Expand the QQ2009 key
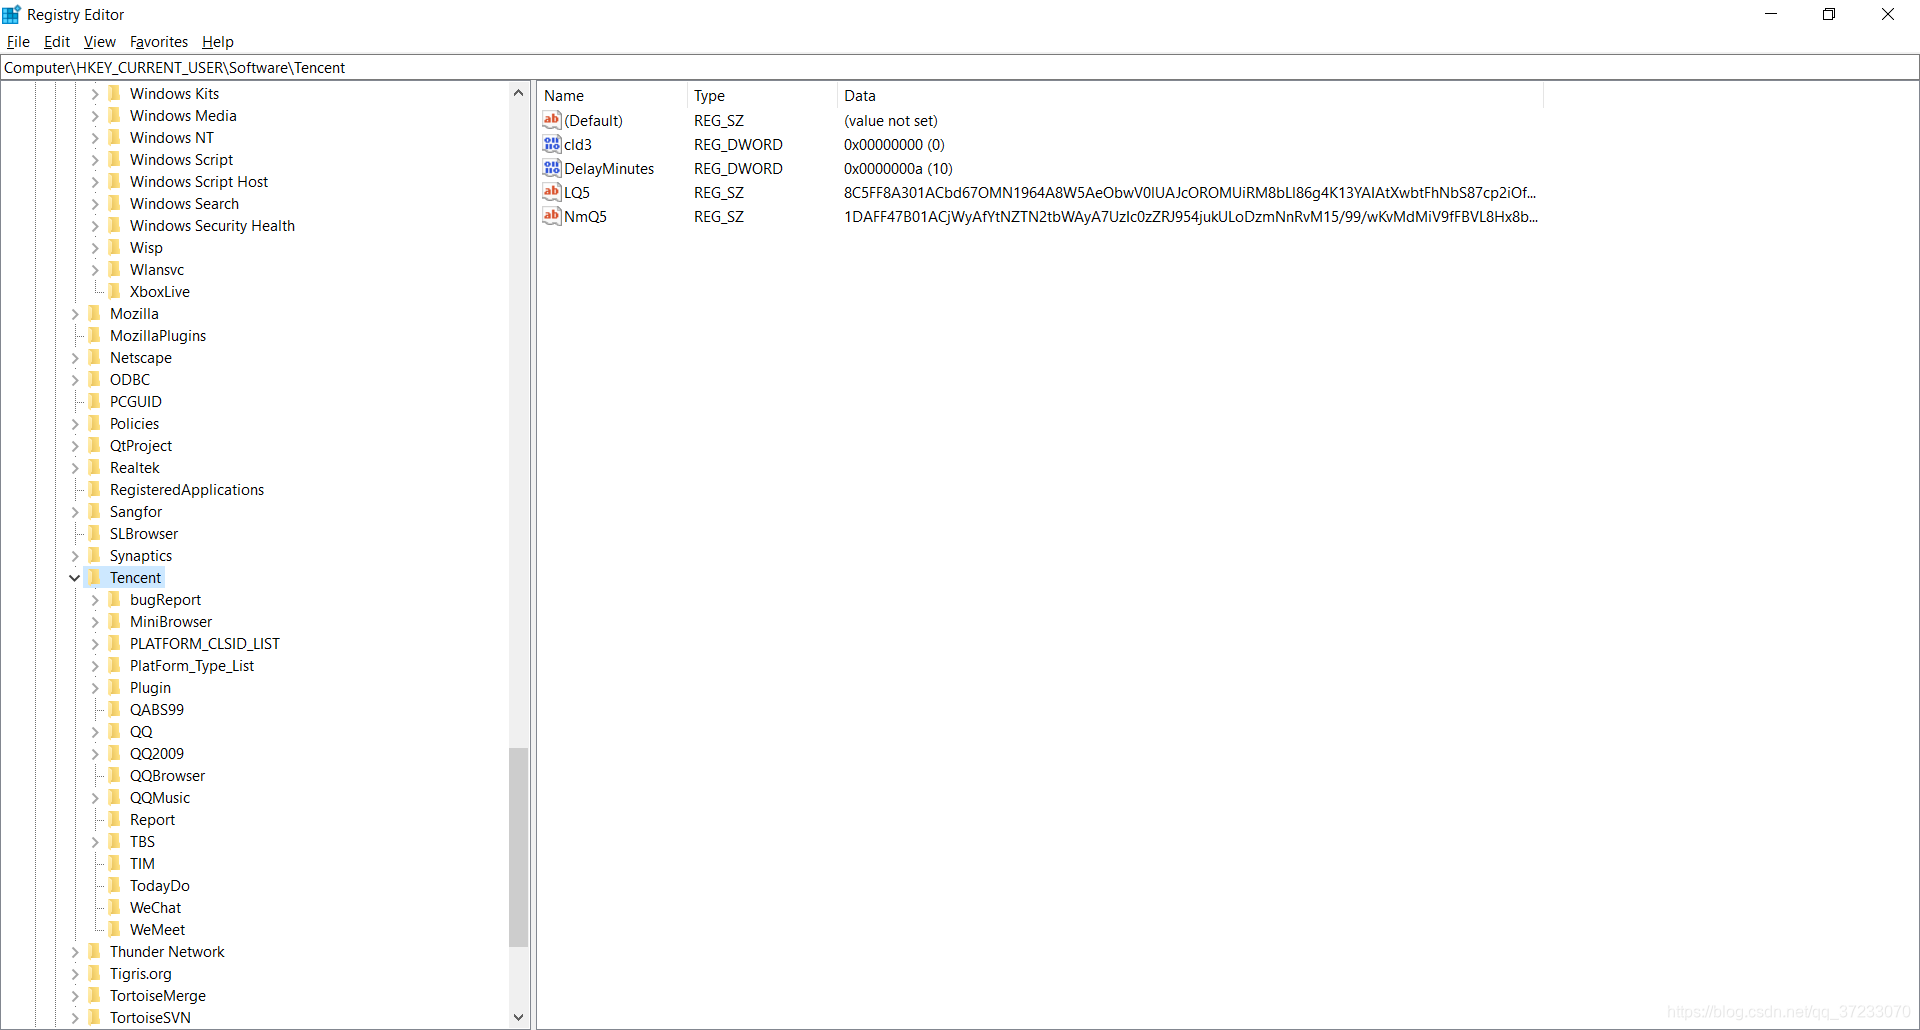The image size is (1920, 1030). tap(95, 754)
